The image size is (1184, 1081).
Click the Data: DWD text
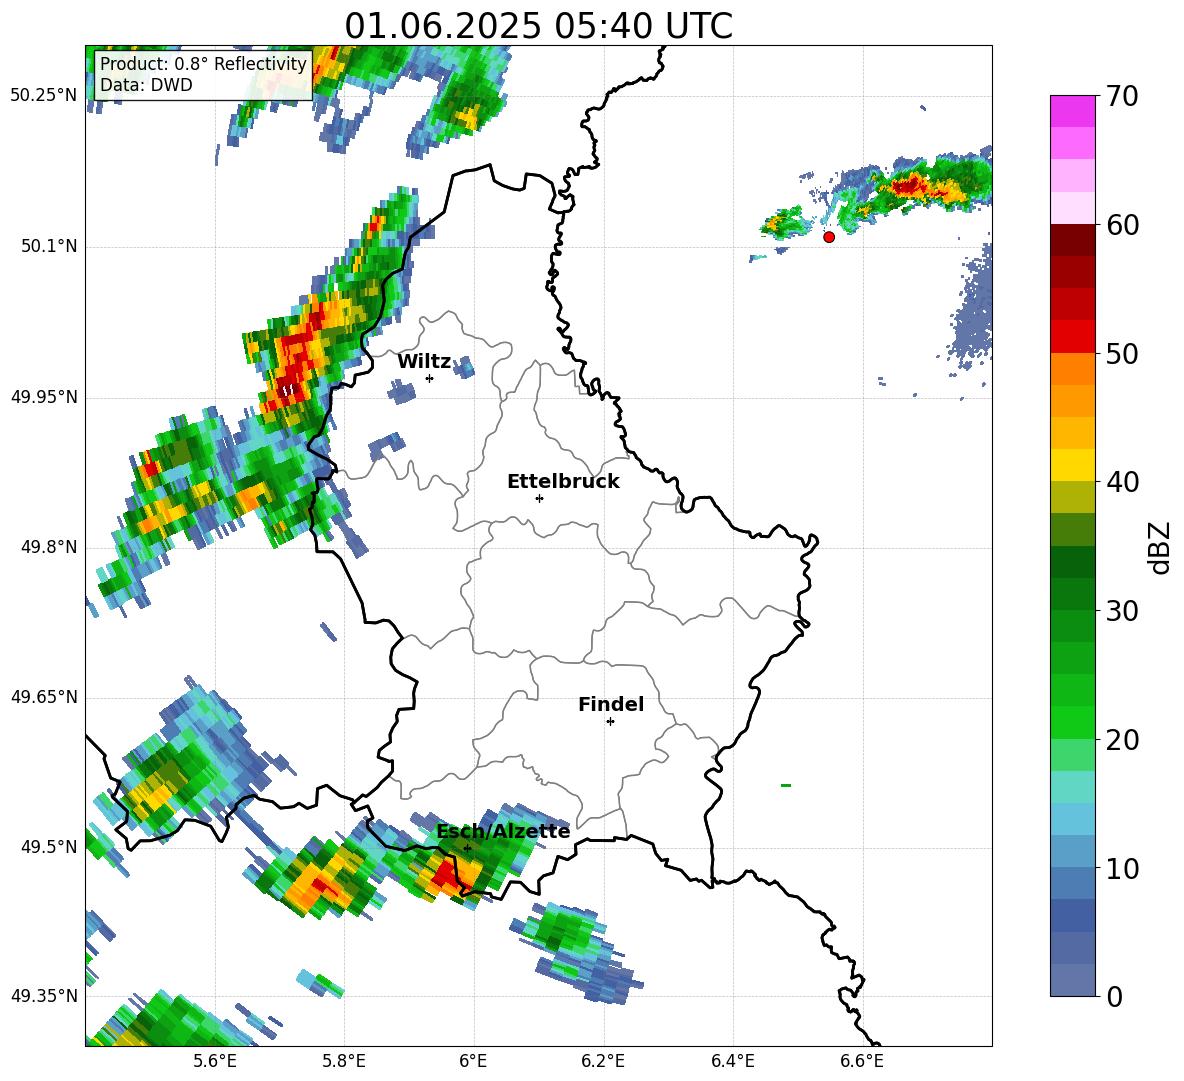pyautogui.click(x=146, y=85)
